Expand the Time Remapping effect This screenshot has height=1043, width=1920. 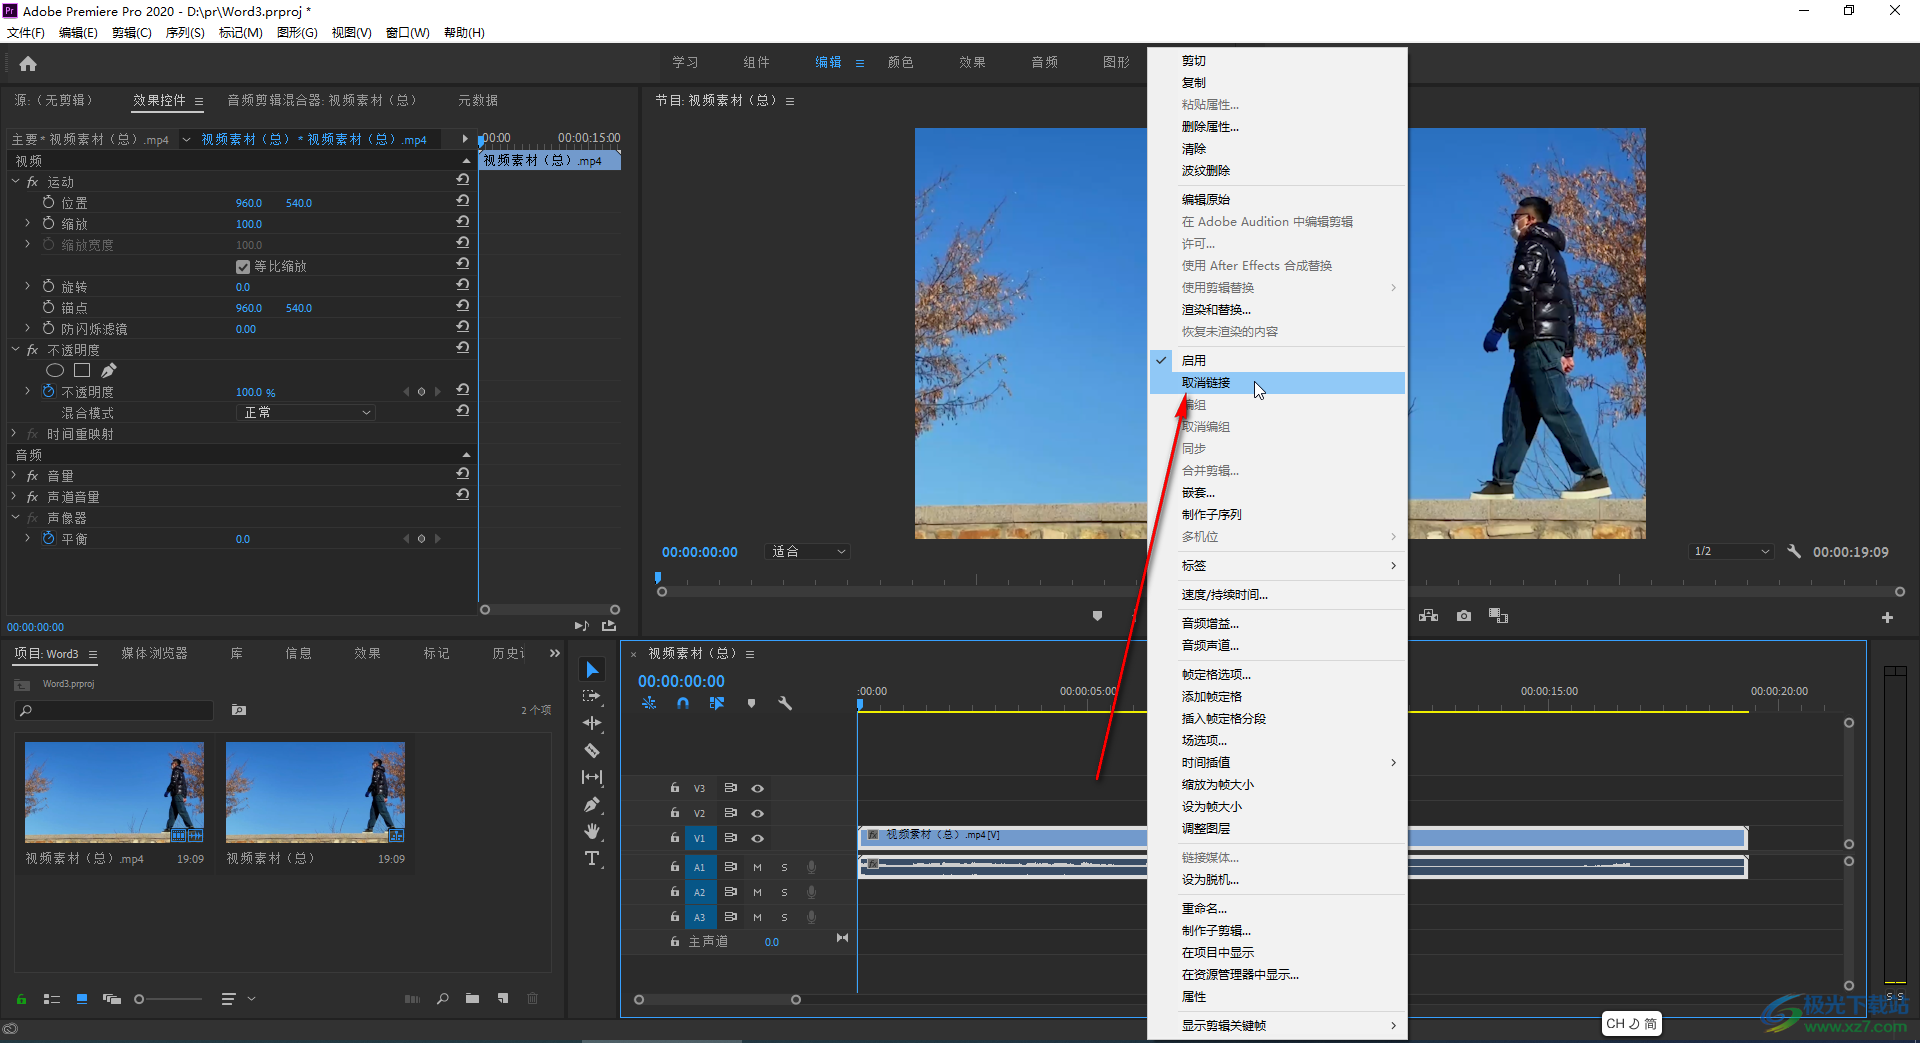(x=15, y=433)
